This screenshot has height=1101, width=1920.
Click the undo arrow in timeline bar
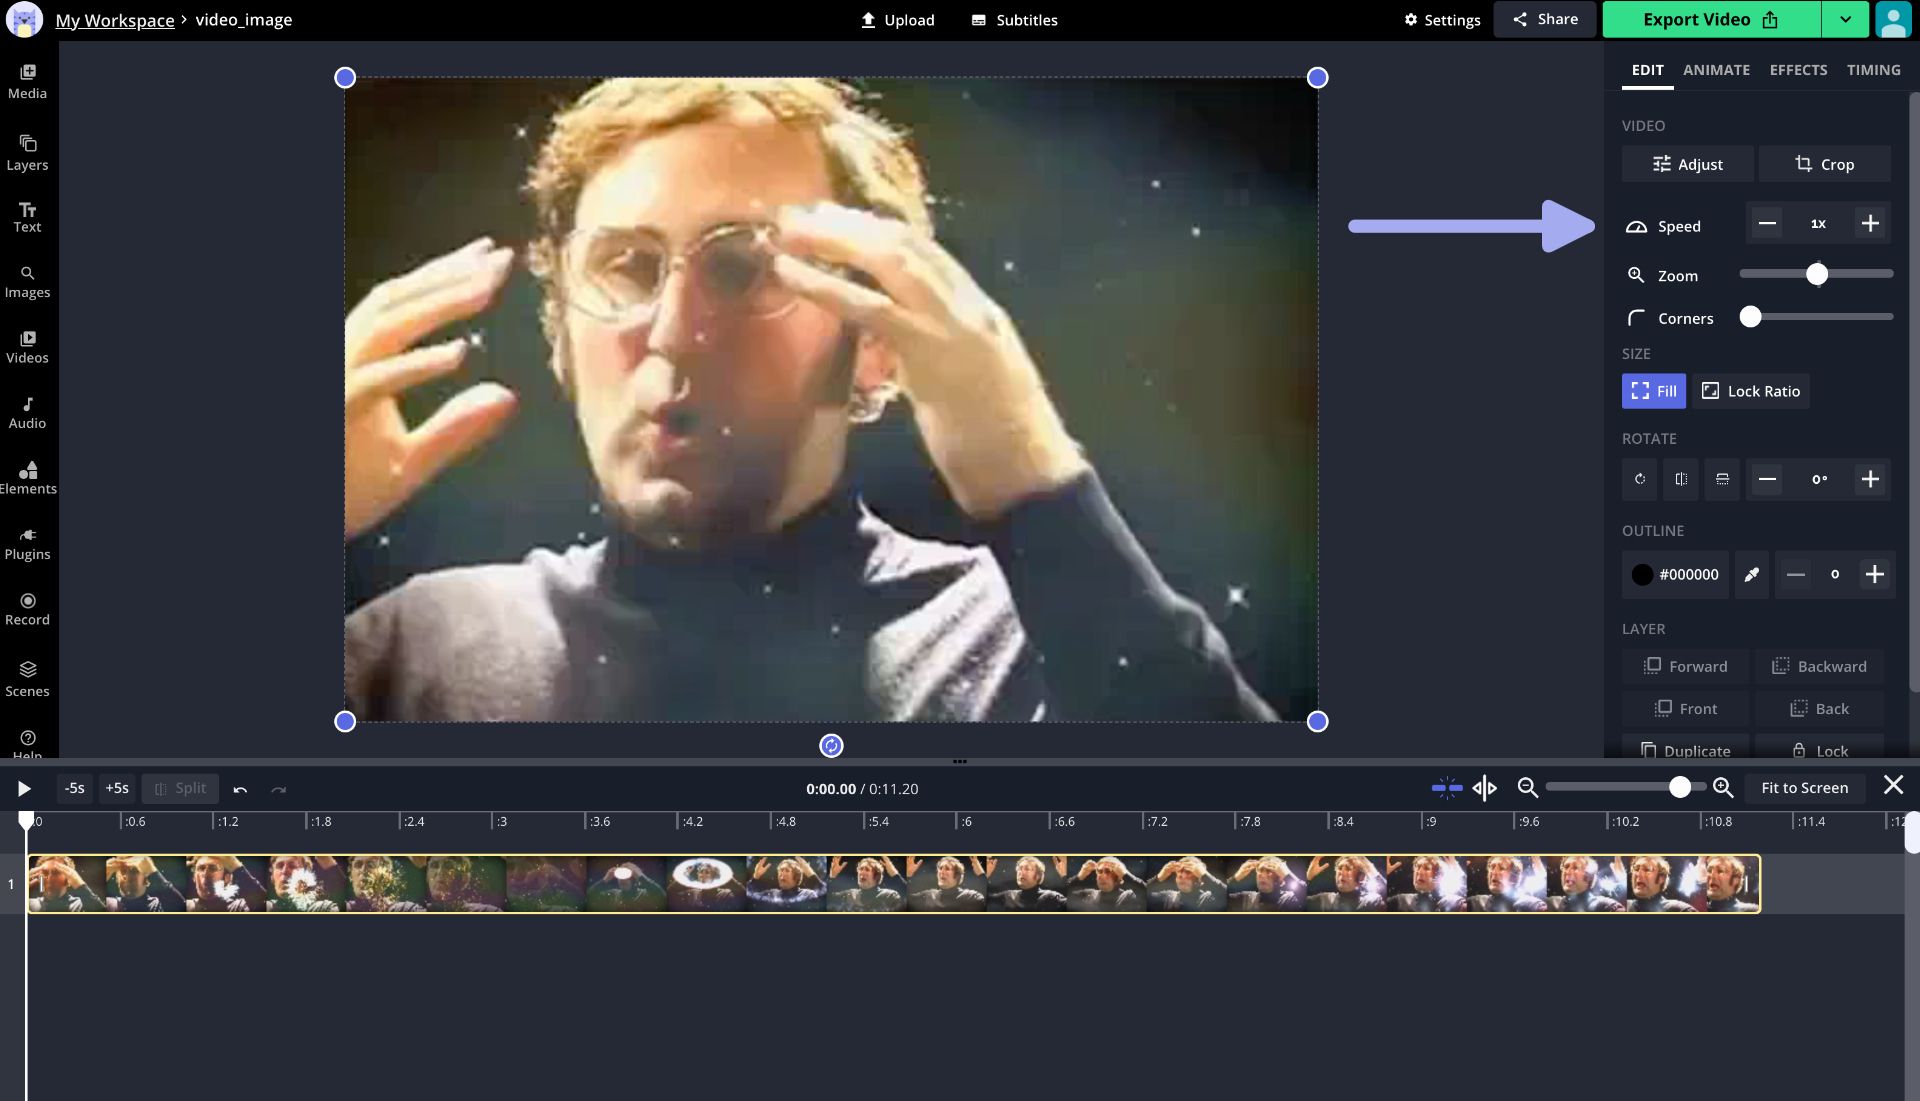point(240,789)
